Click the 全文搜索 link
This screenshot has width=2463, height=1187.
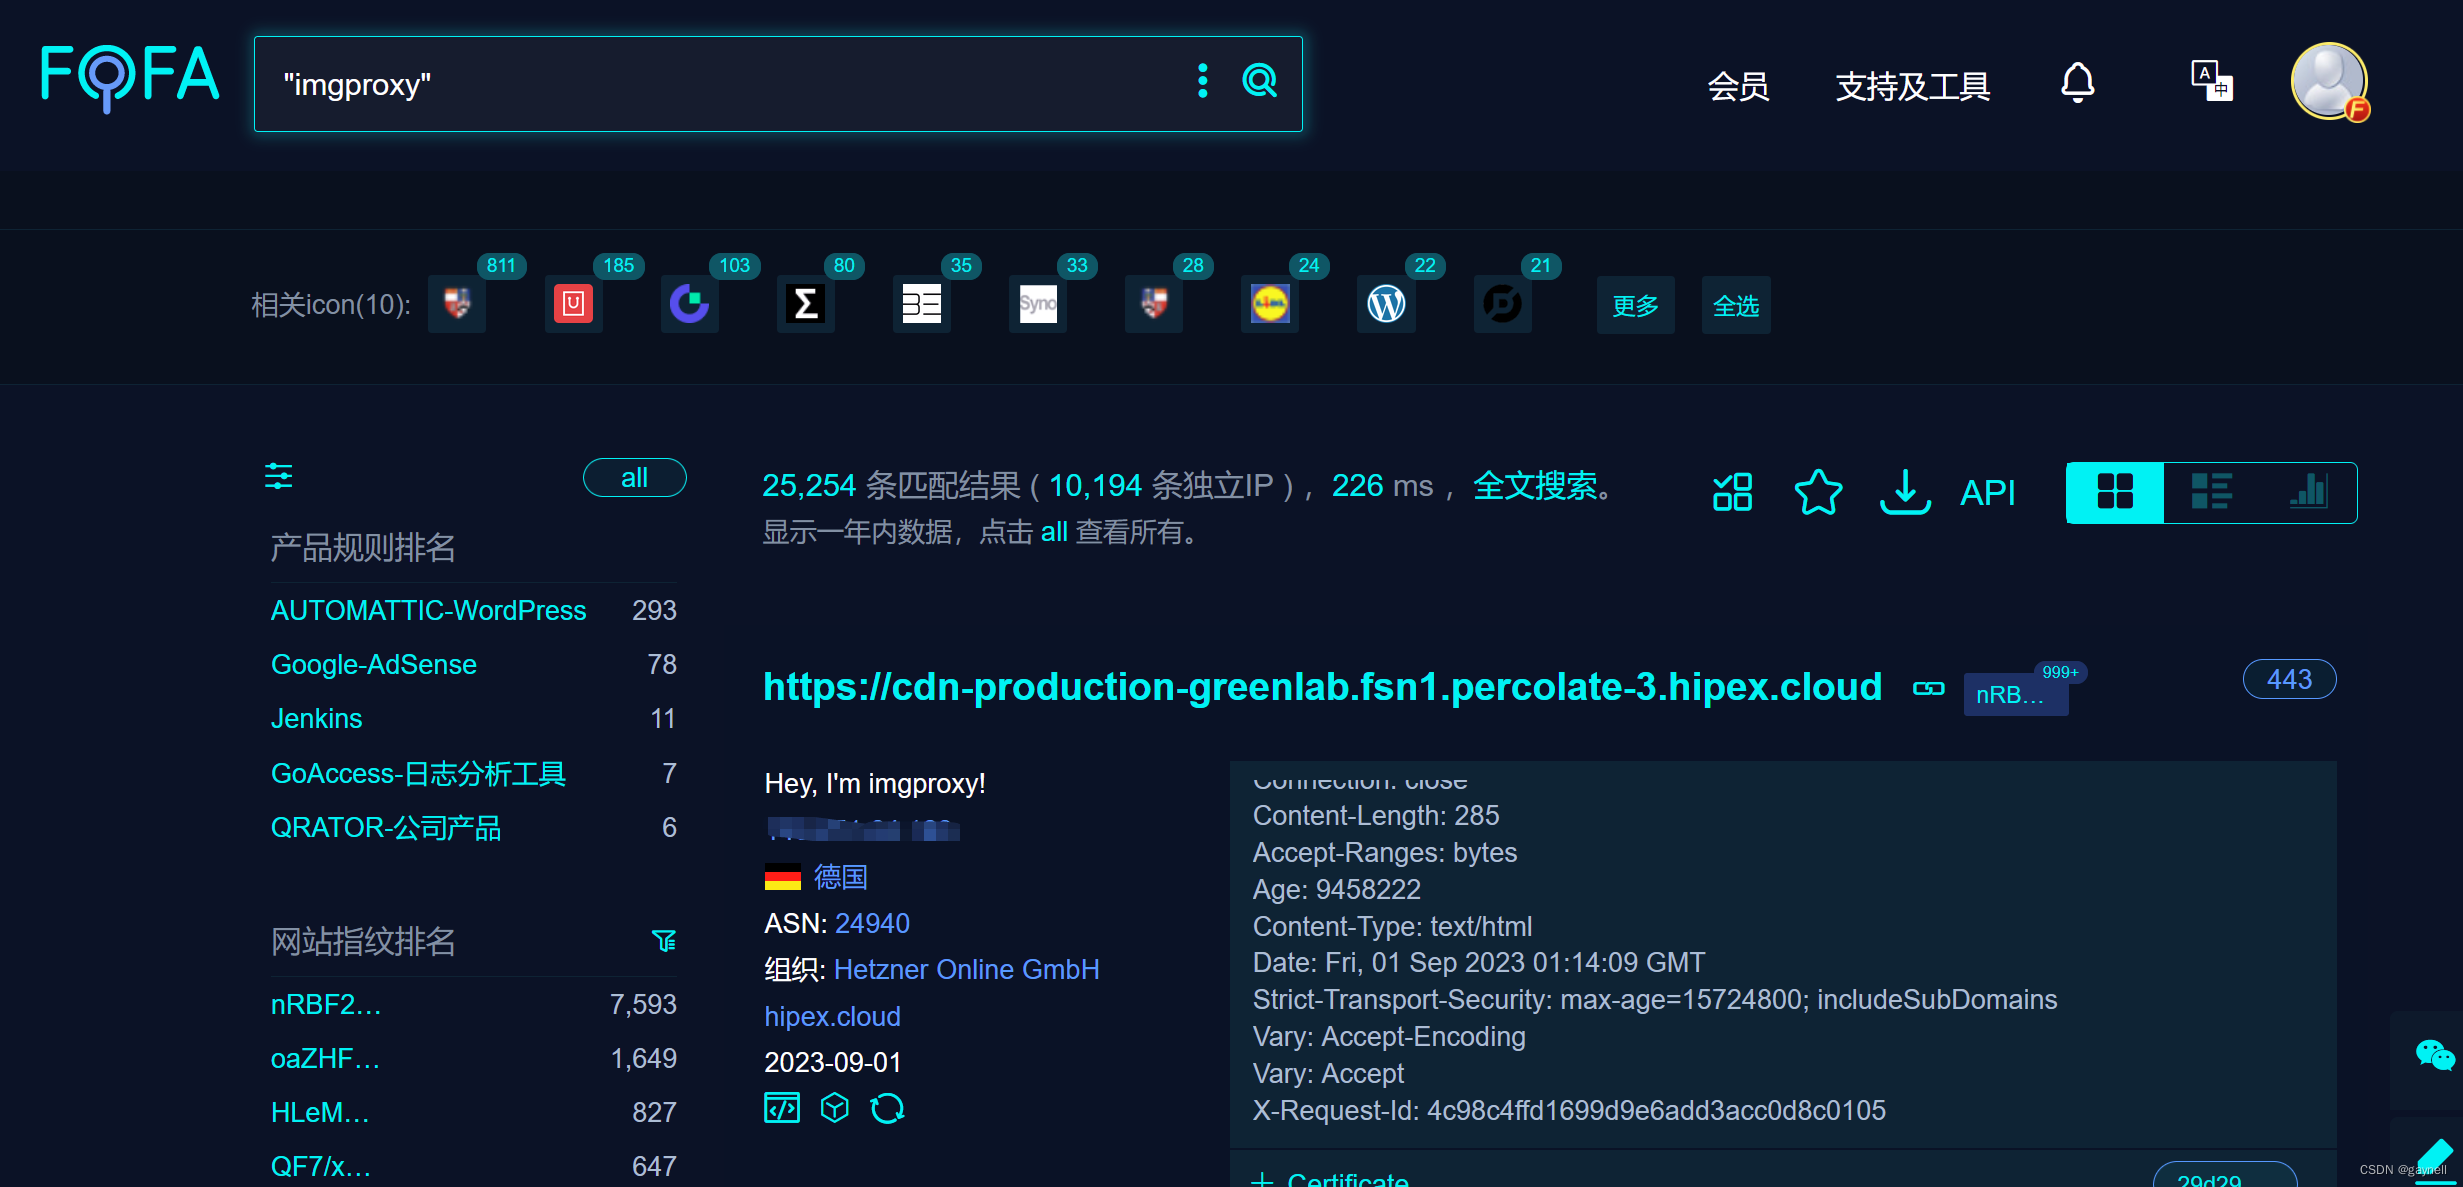point(1536,487)
